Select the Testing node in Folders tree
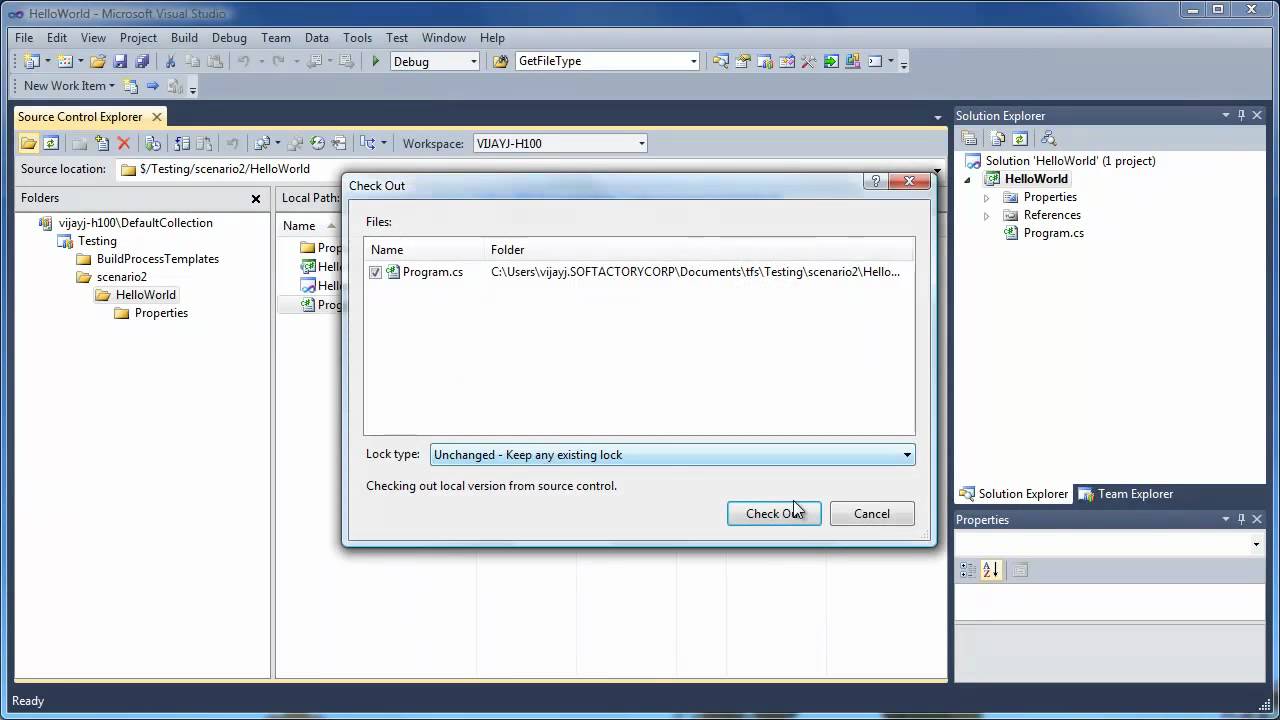1280x720 pixels. [97, 241]
